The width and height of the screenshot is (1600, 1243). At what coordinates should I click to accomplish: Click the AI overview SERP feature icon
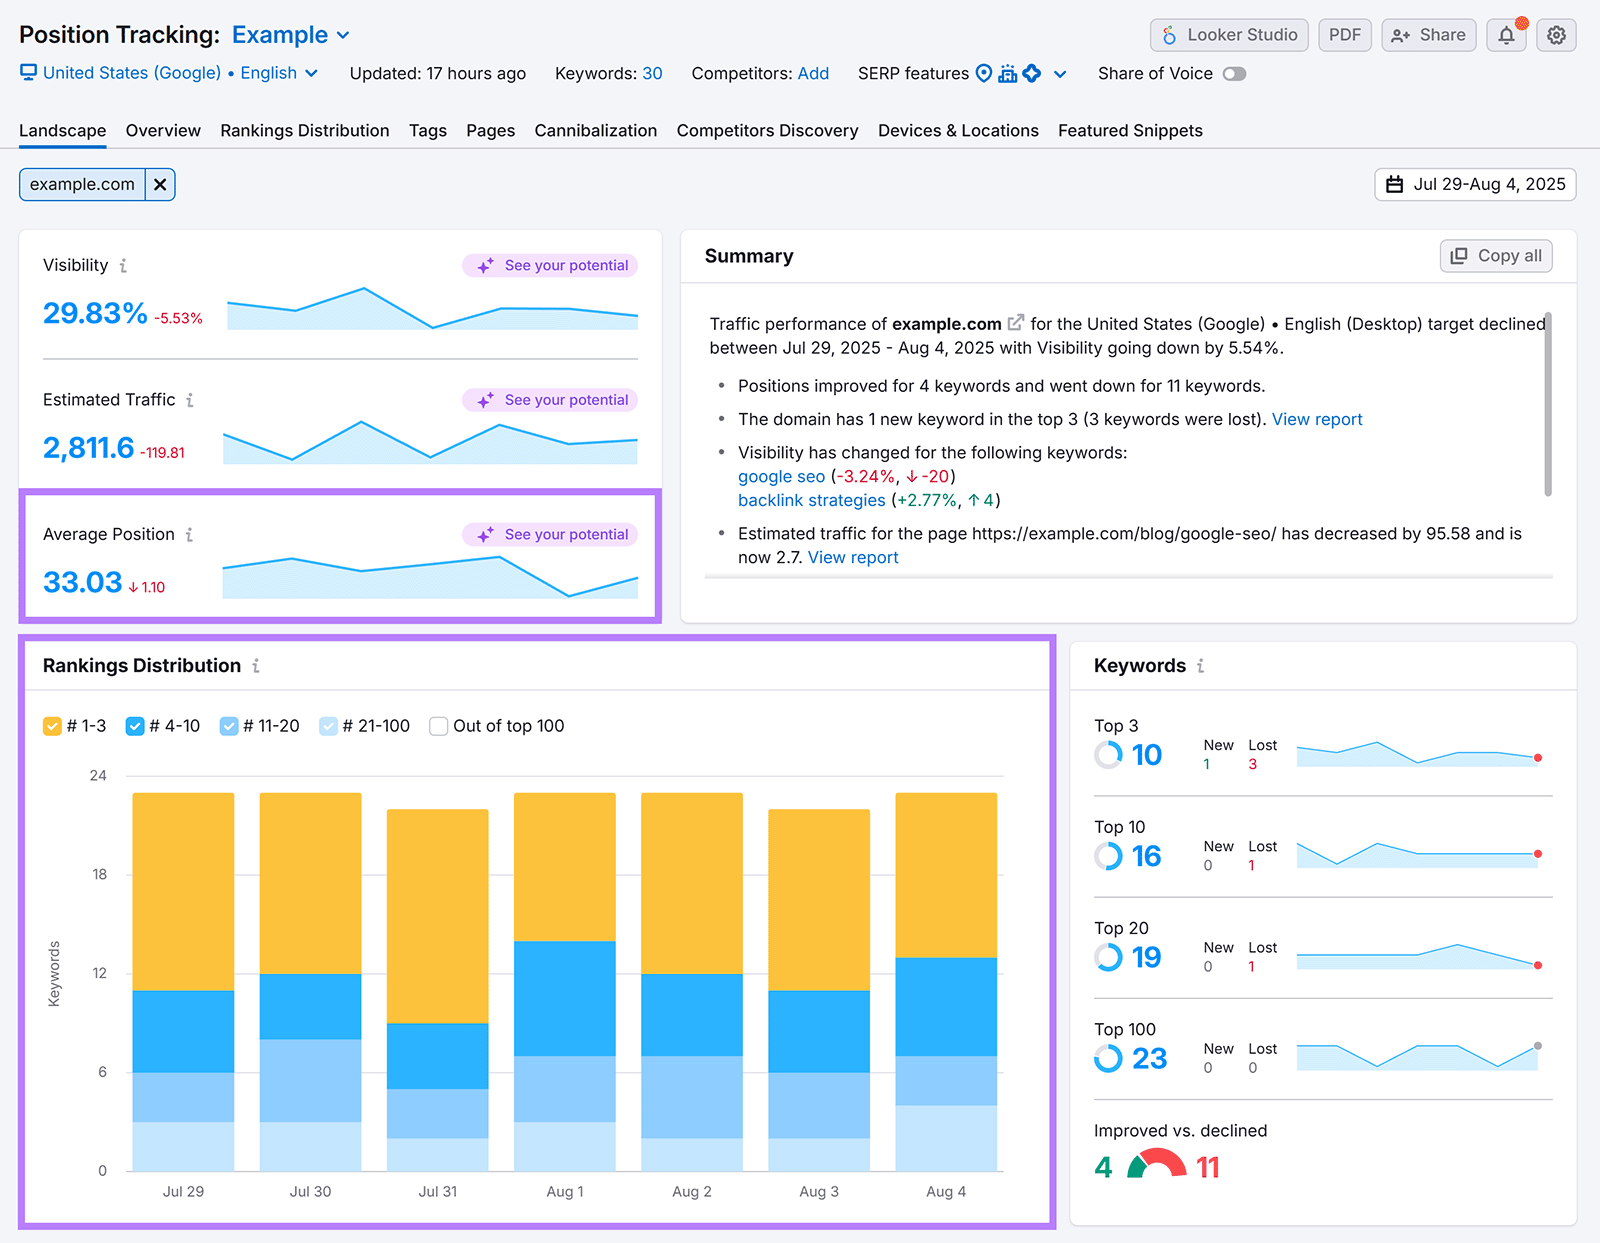[1031, 73]
